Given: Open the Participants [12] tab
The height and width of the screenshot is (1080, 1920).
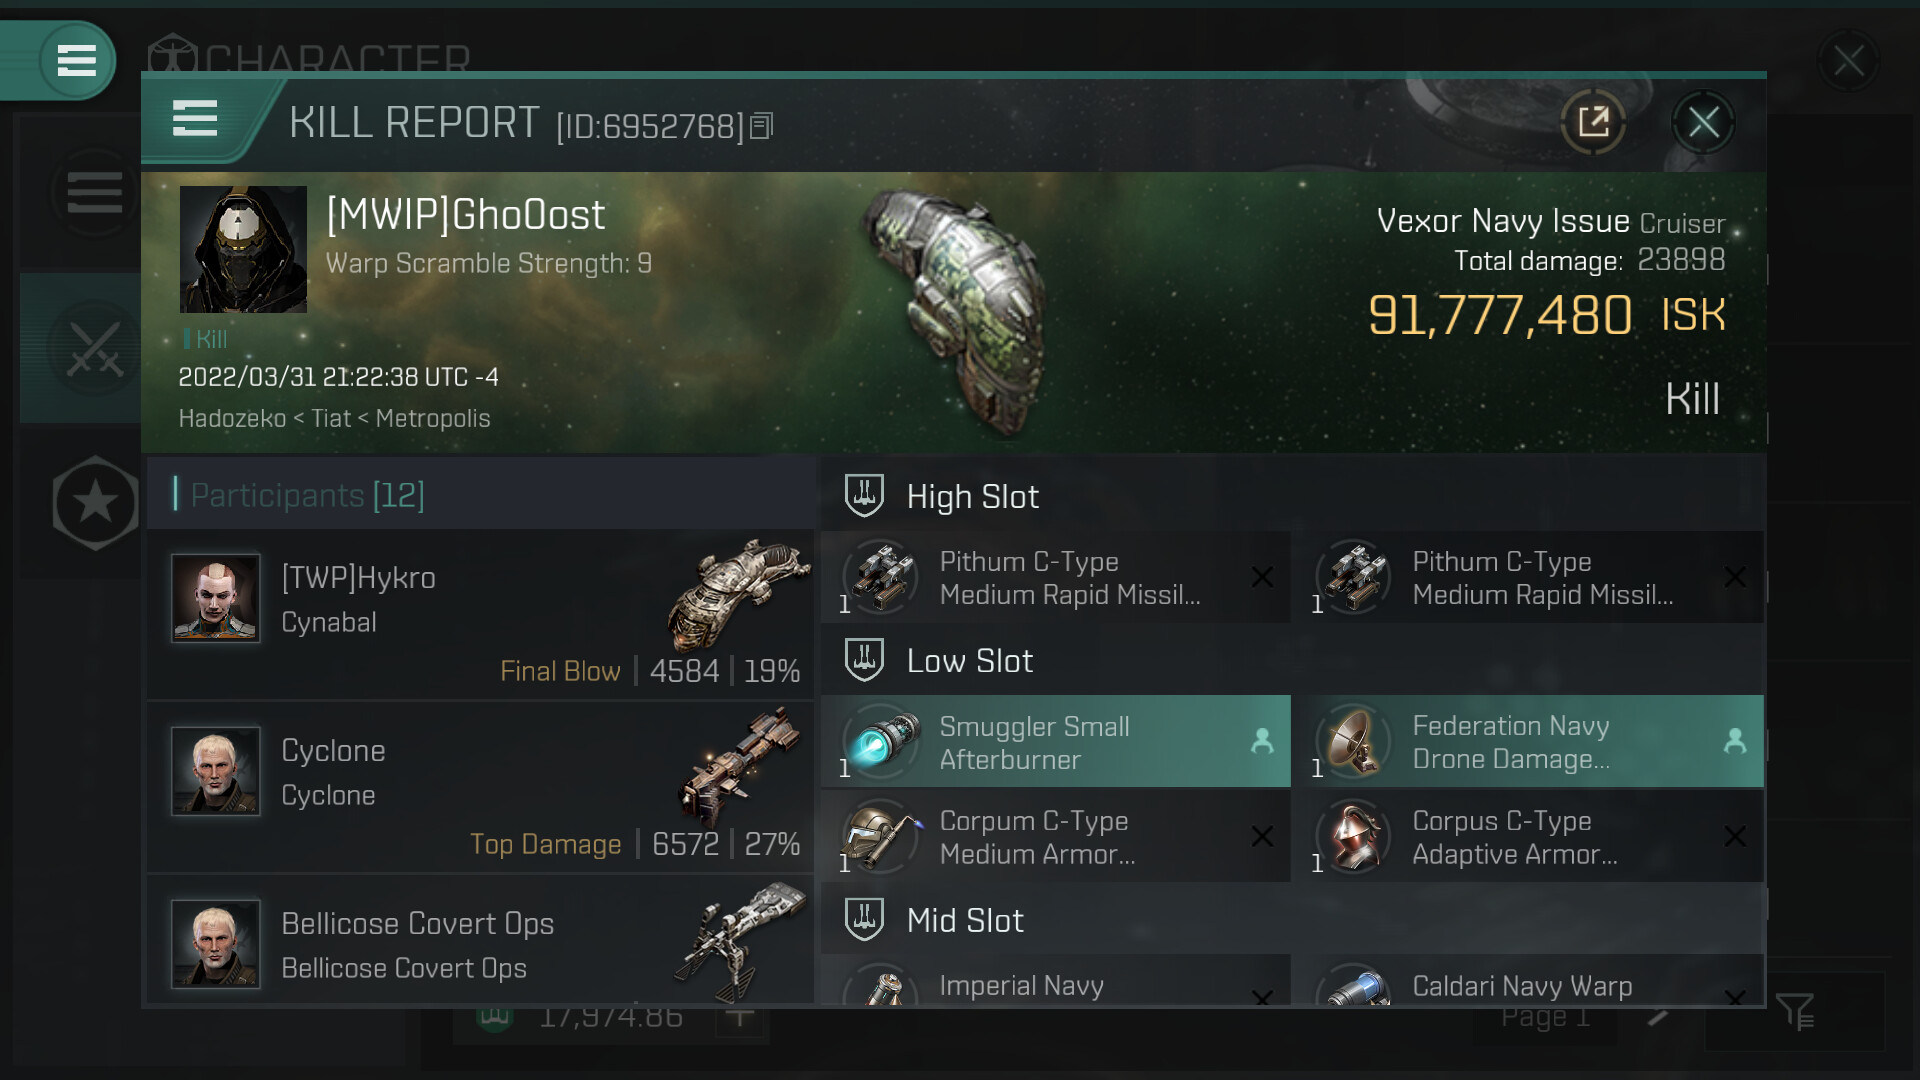Looking at the screenshot, I should coord(306,495).
